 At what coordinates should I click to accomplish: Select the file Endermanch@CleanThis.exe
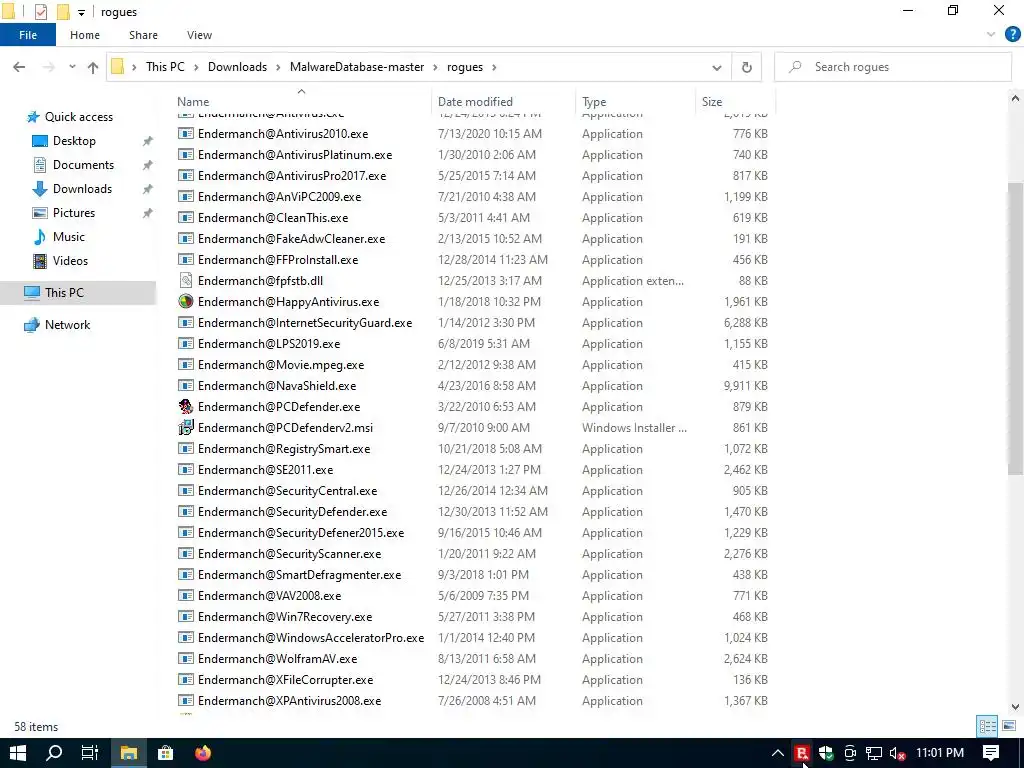click(x=272, y=217)
